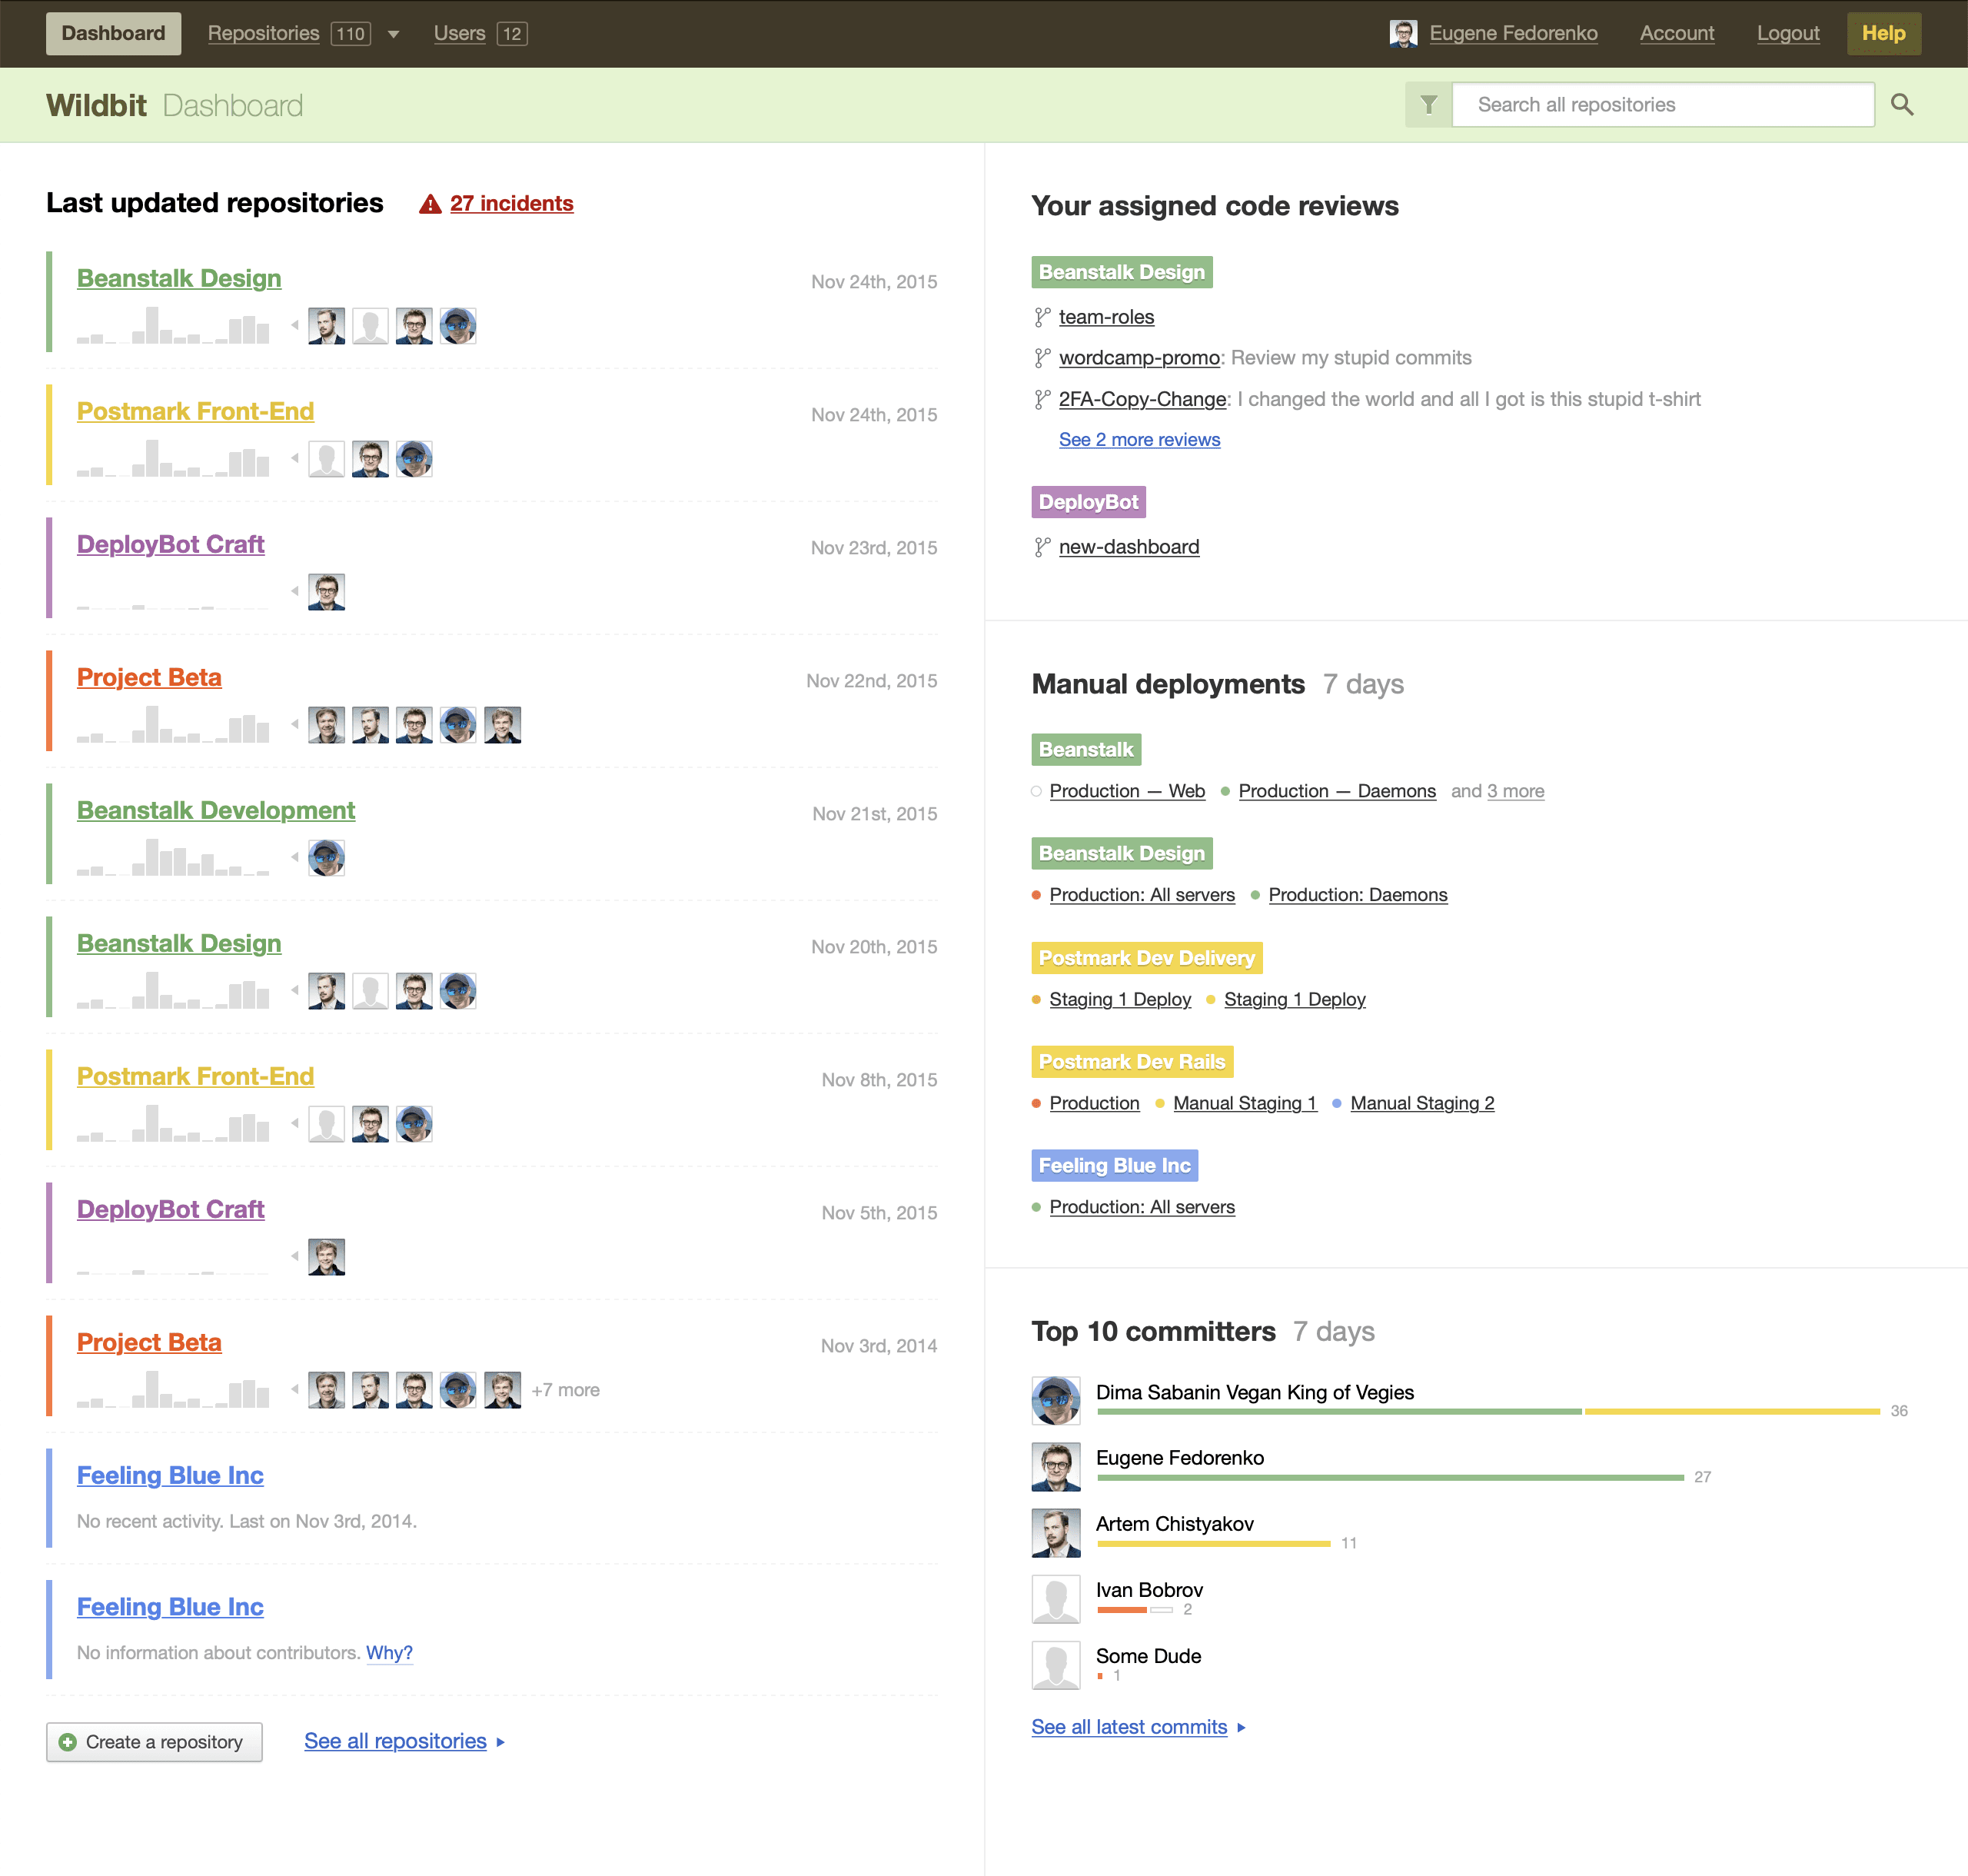Click the Help button
The height and width of the screenshot is (1876, 1968).
1883,33
